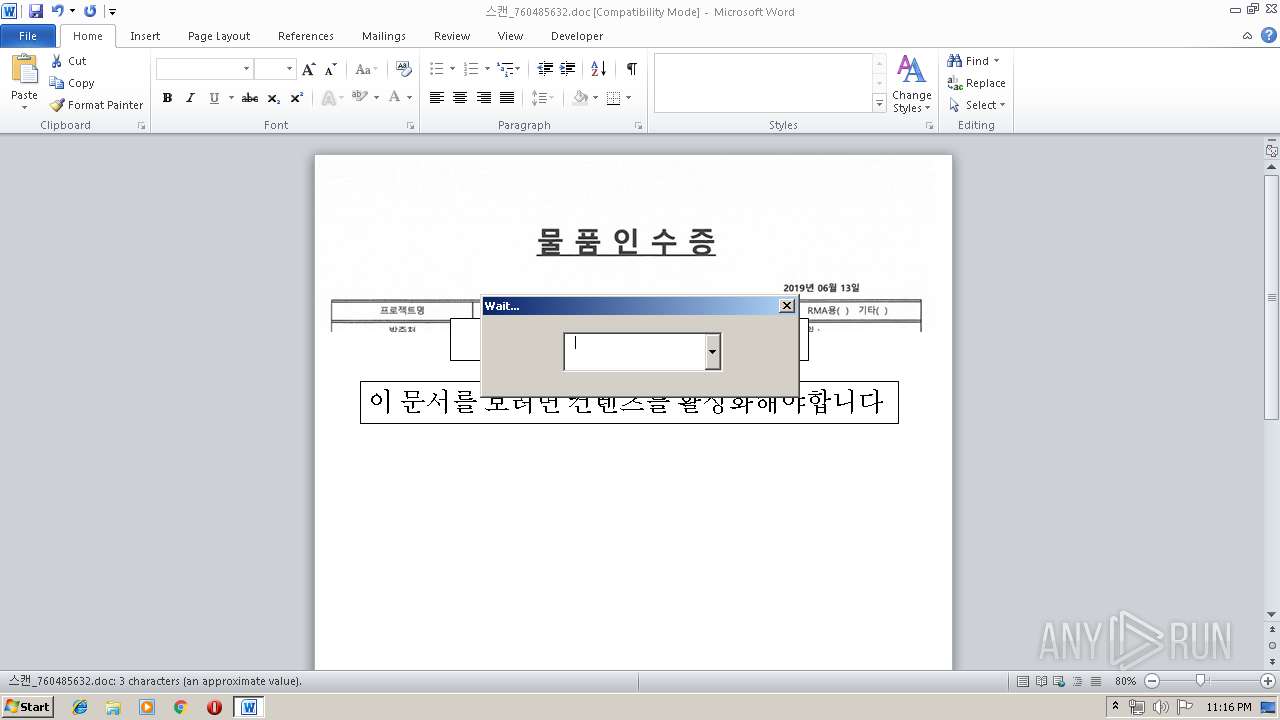Click the Sort icon
1280x720 pixels.
click(599, 69)
